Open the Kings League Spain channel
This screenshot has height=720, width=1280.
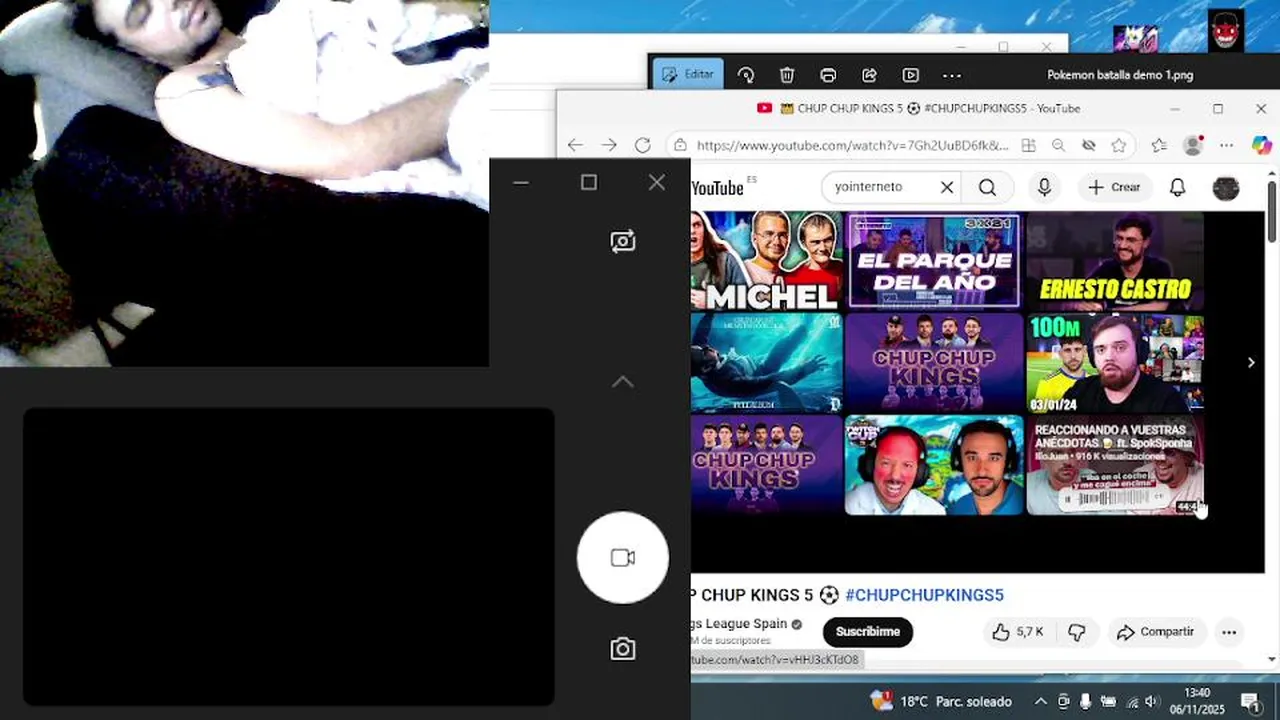(x=739, y=624)
